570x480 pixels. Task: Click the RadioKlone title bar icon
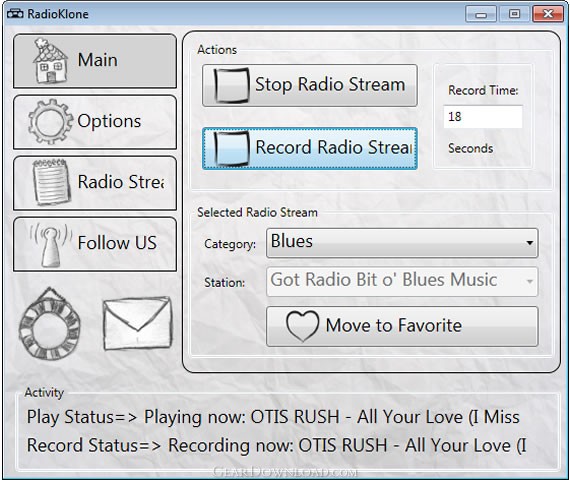(x=15, y=14)
